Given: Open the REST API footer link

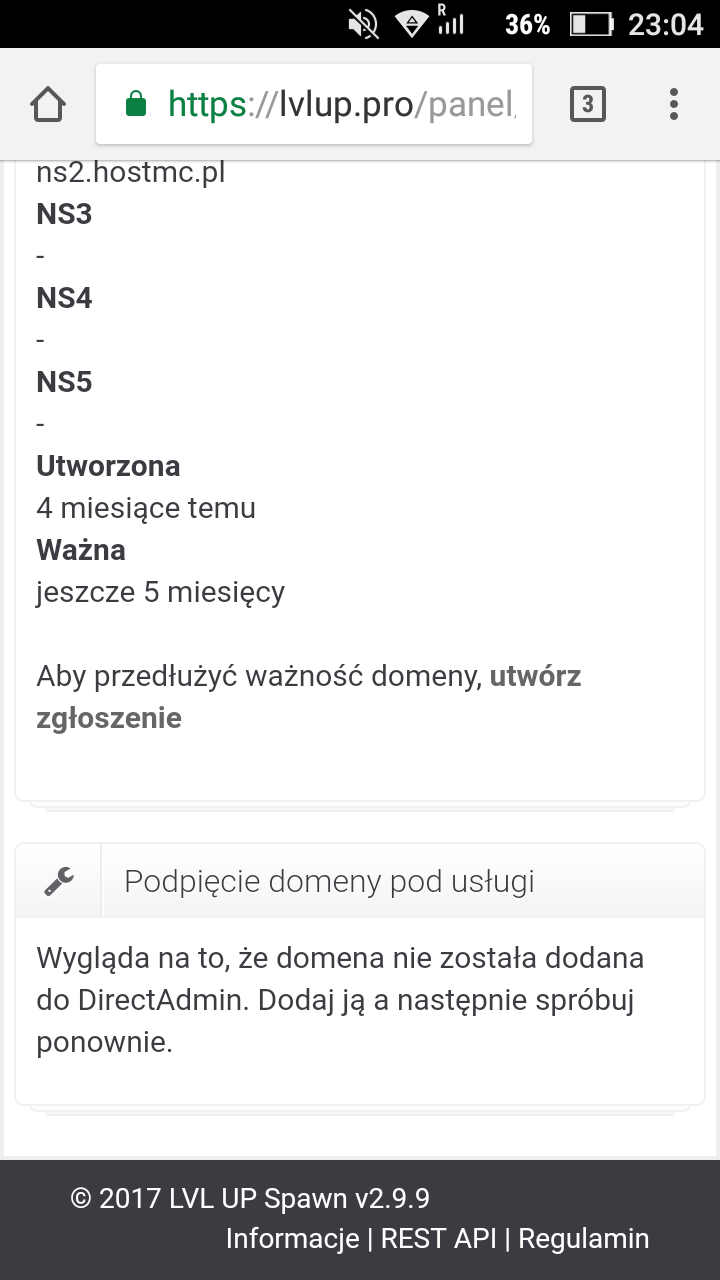Looking at the screenshot, I should click(x=439, y=1239).
